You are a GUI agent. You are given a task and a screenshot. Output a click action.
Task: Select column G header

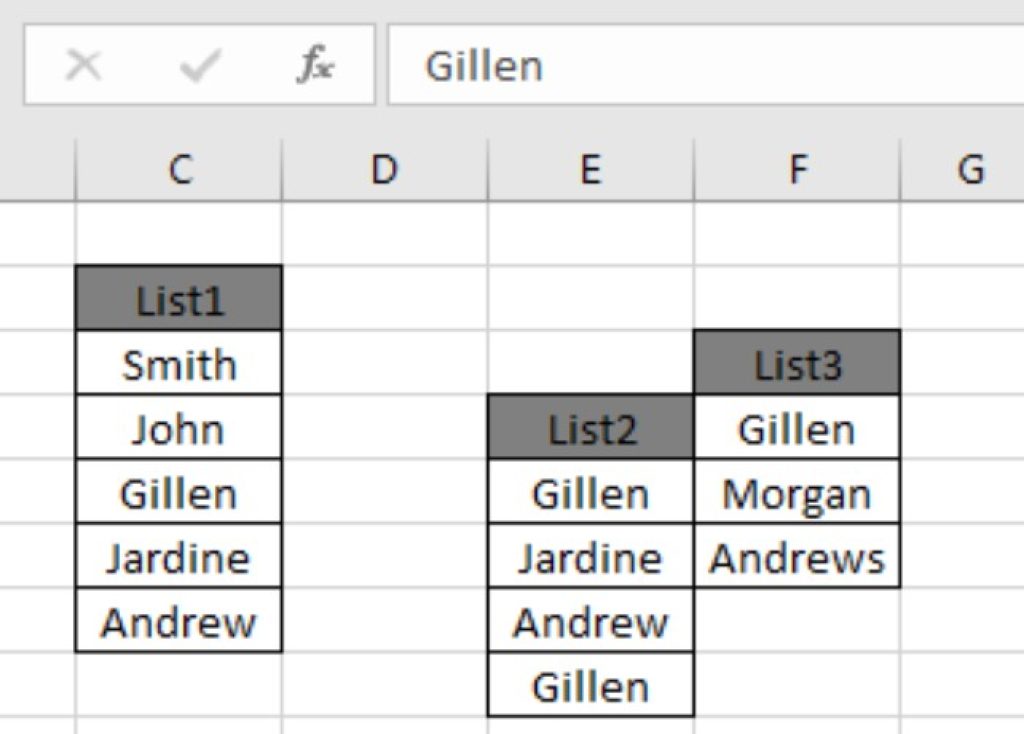(970, 169)
